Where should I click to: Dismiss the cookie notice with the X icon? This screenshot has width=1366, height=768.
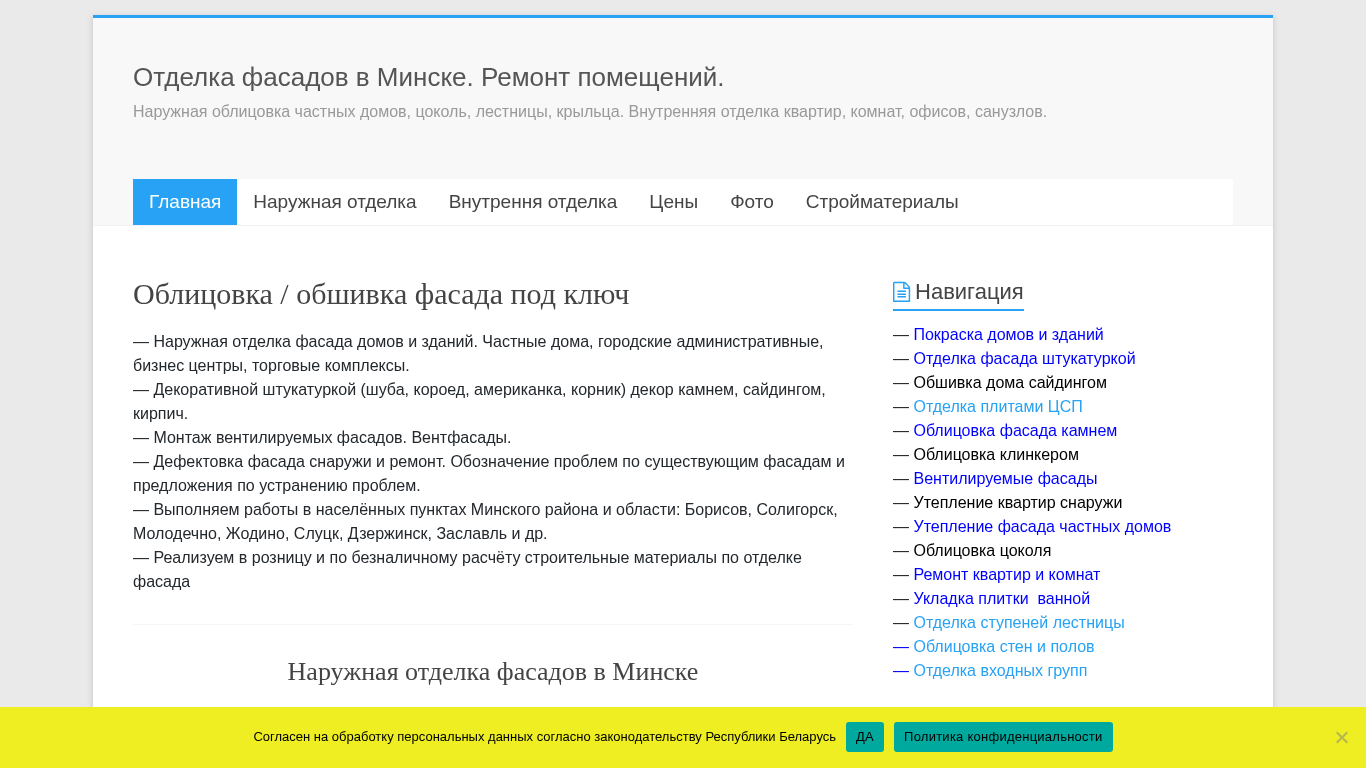(x=1341, y=737)
